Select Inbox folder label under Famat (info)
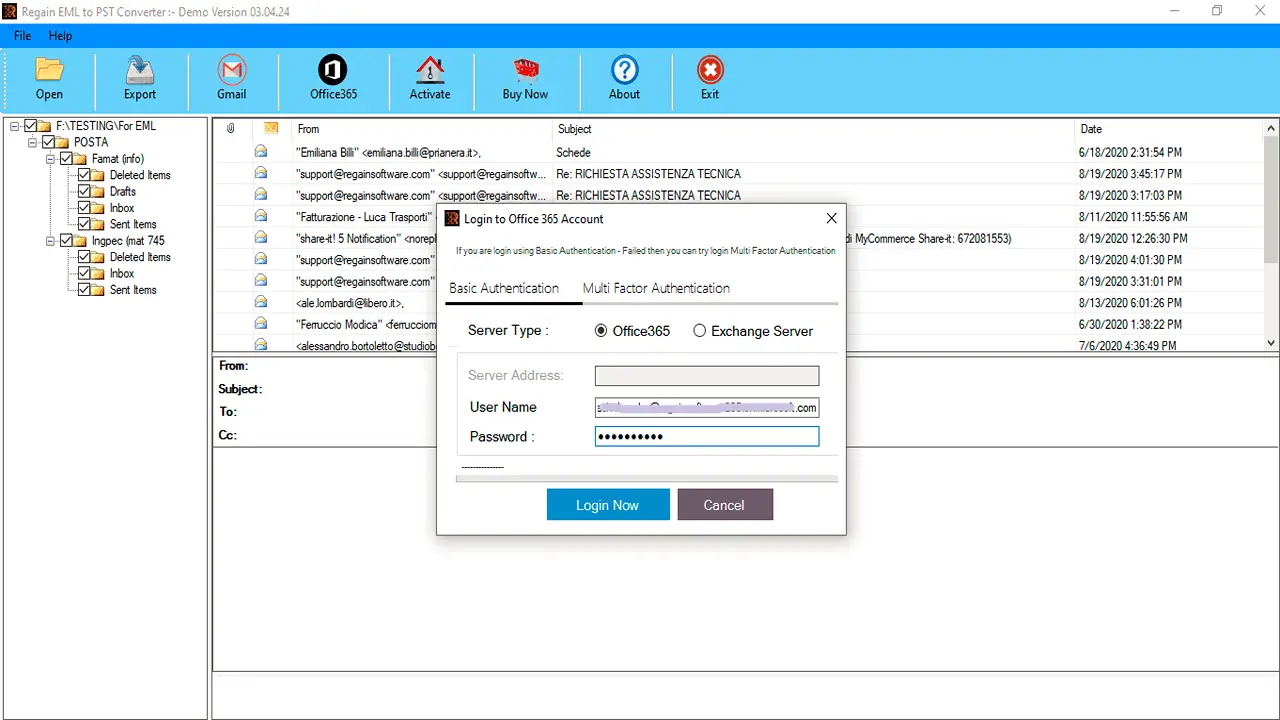This screenshot has height=720, width=1280. click(x=122, y=208)
